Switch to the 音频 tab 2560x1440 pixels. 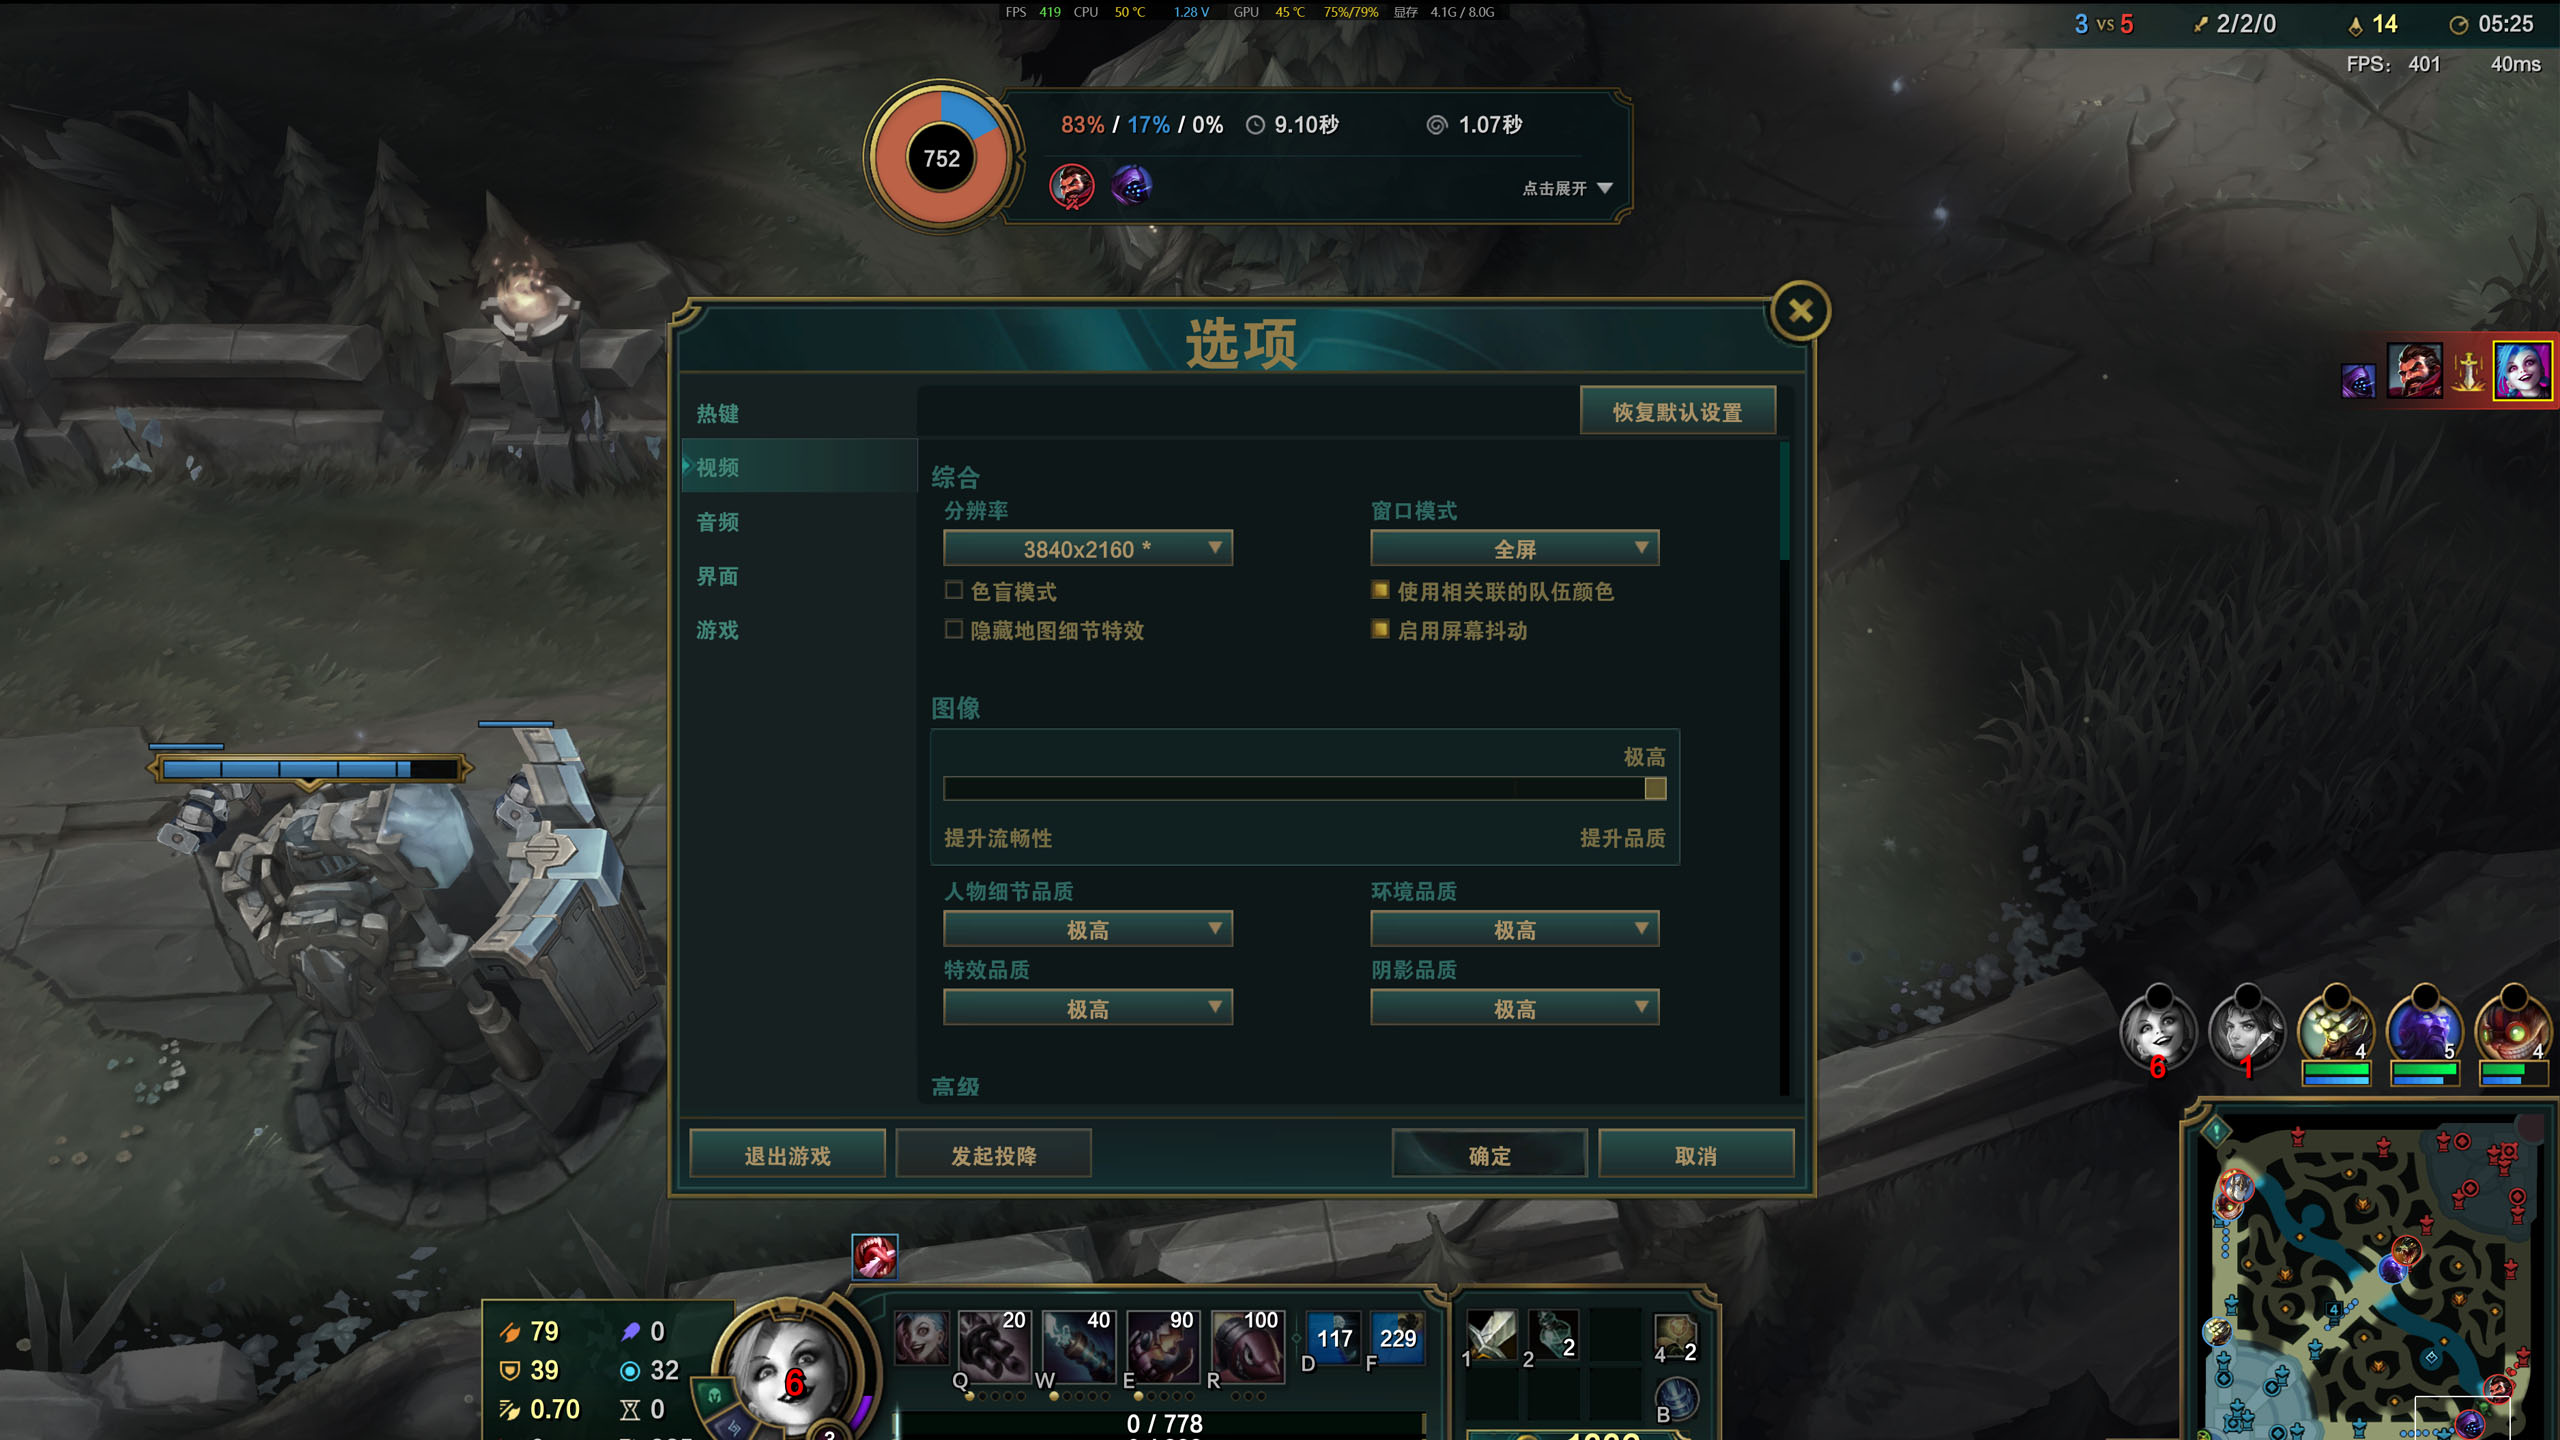point(718,522)
